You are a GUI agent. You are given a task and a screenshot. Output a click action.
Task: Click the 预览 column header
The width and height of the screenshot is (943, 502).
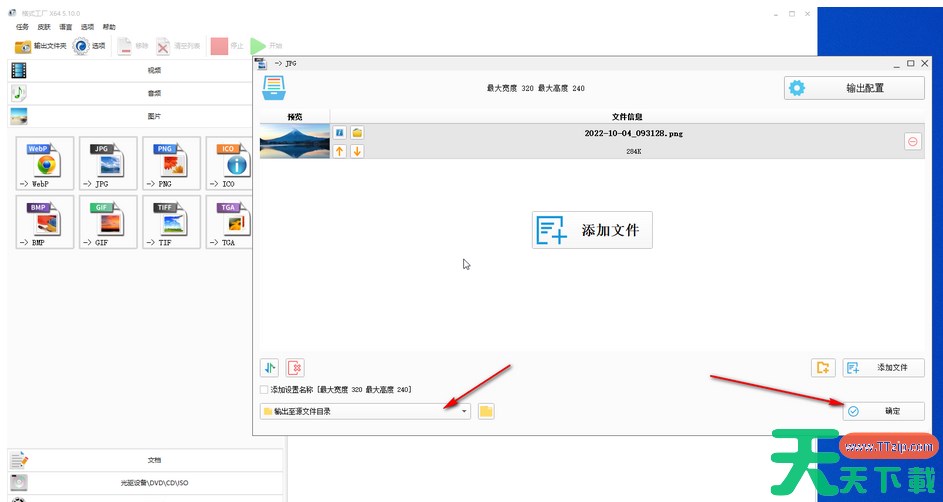click(295, 117)
